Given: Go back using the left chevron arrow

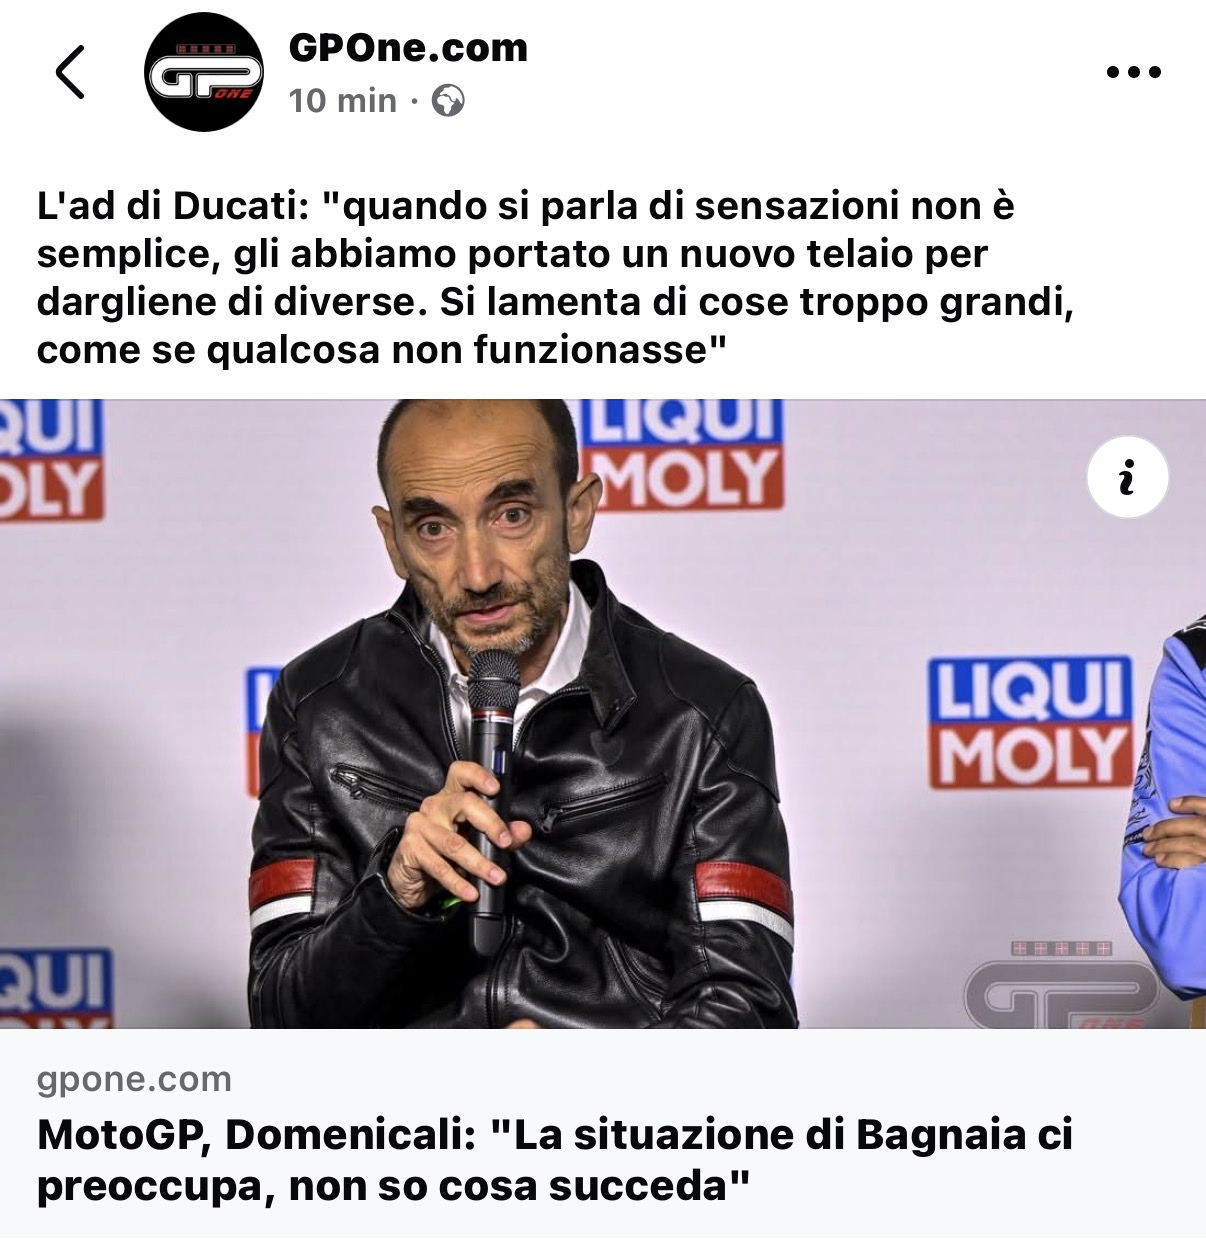Looking at the screenshot, I should 70,72.
